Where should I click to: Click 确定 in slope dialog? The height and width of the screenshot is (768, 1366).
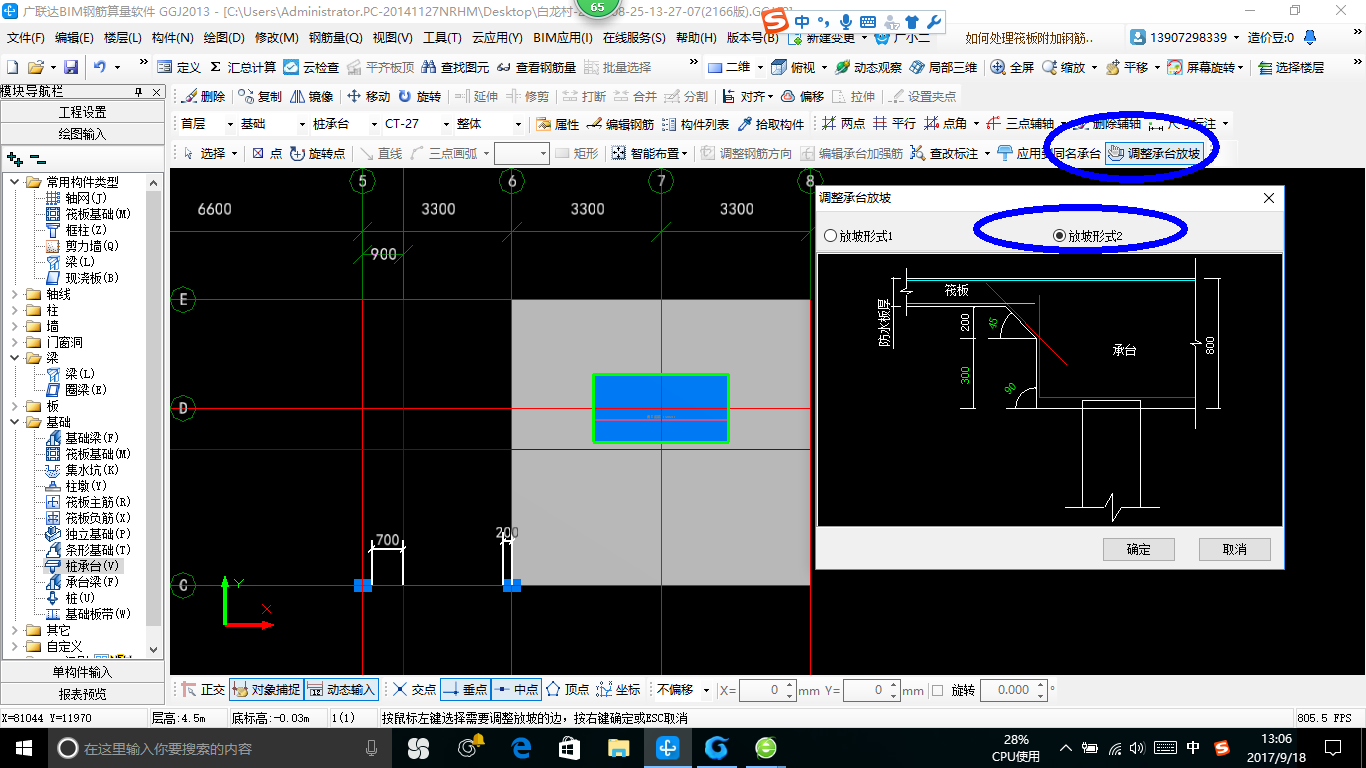click(x=1138, y=549)
